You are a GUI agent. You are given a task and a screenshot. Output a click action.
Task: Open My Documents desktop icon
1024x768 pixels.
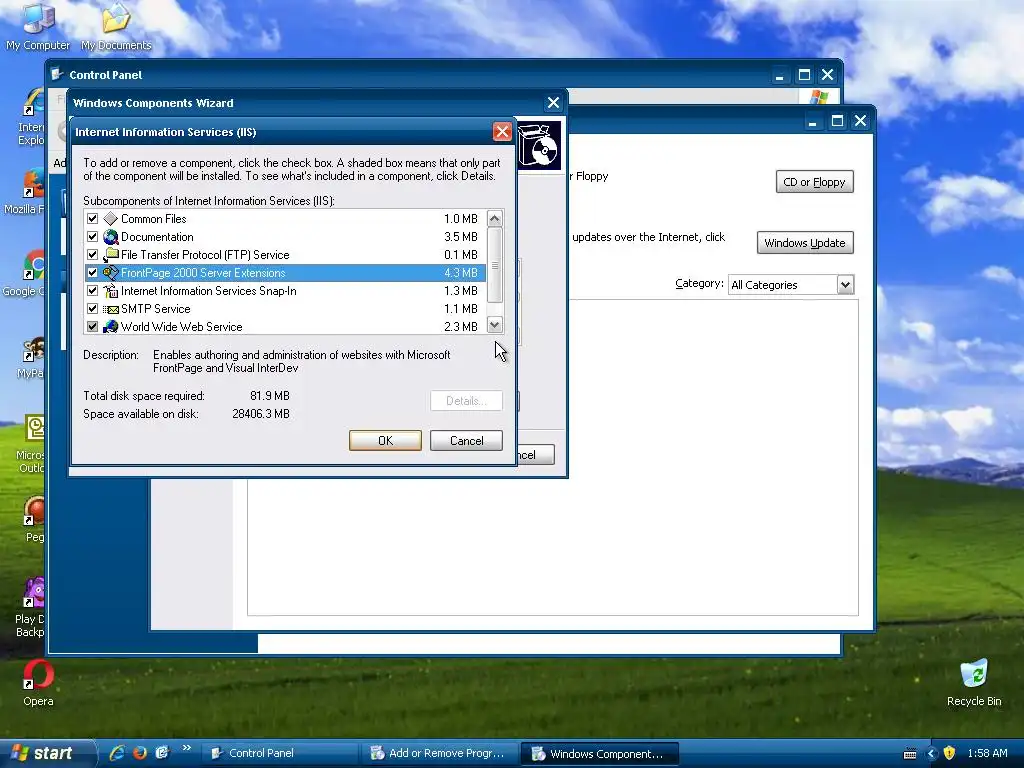(116, 26)
